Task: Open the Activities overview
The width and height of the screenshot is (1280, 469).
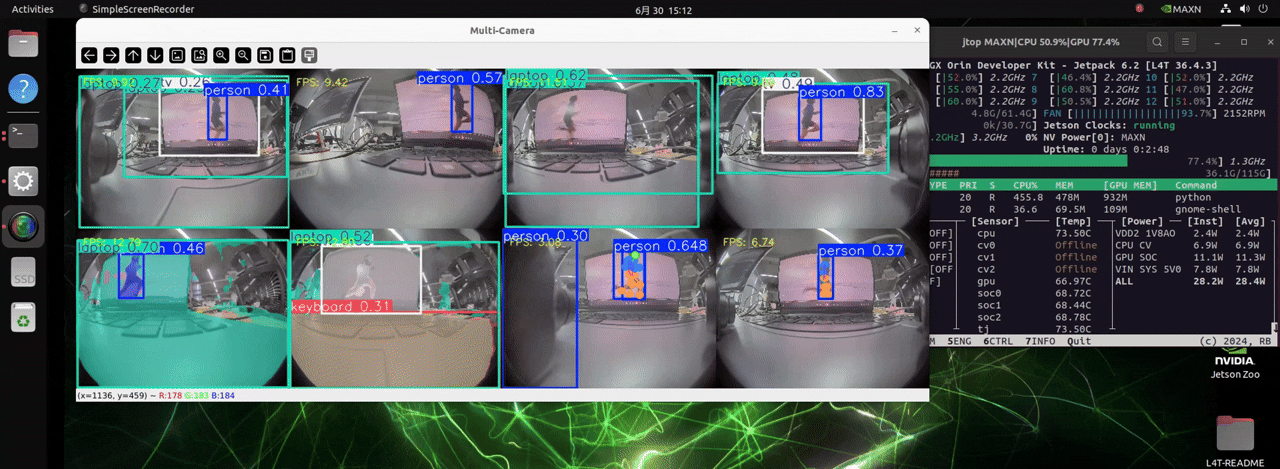Action: (33, 9)
